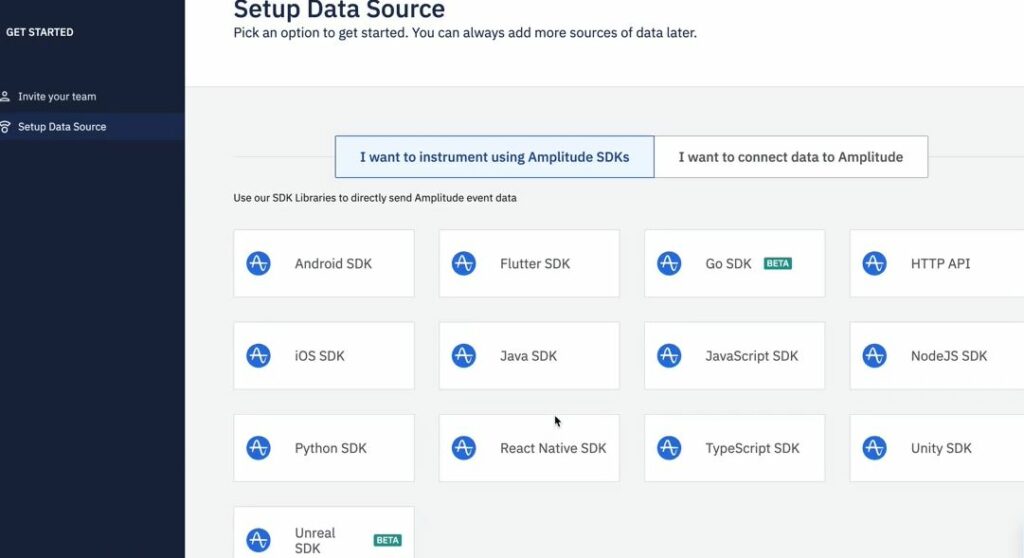This screenshot has height=558, width=1024.
Task: Choose the Android SDK label
Action: point(333,264)
